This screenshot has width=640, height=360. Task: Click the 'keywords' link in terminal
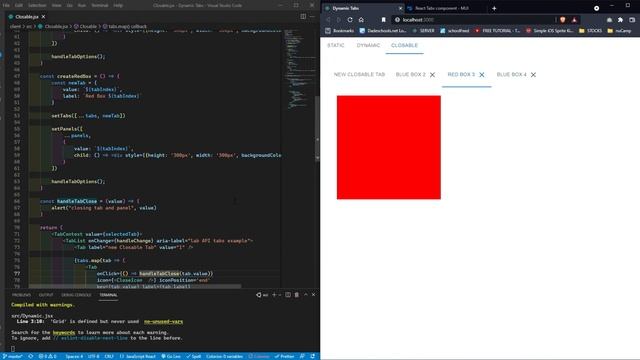pos(64,333)
